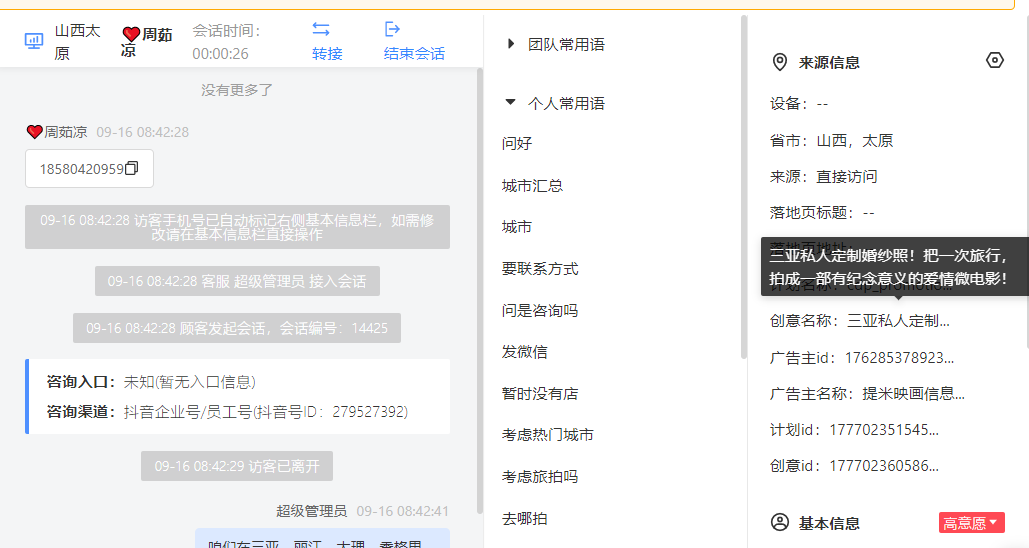Click the 超级管理员 reply message bubble

(x=323, y=538)
